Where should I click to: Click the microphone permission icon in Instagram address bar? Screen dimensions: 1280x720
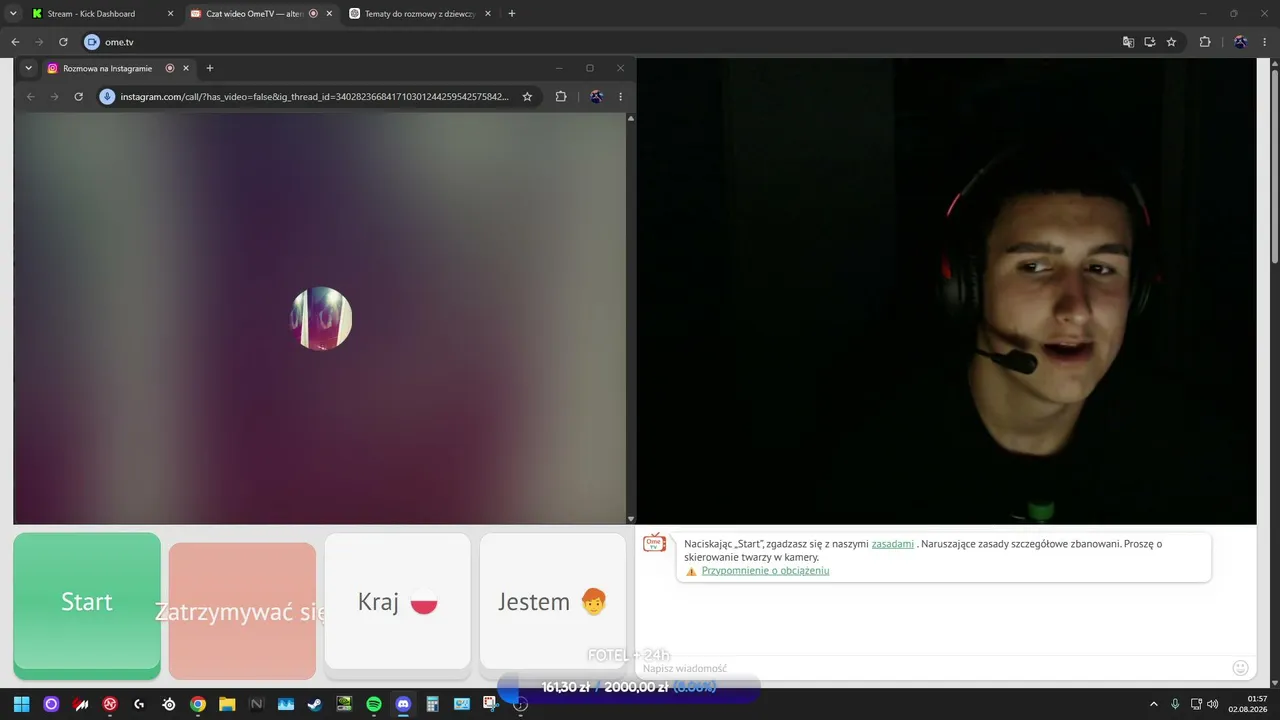tap(107, 97)
